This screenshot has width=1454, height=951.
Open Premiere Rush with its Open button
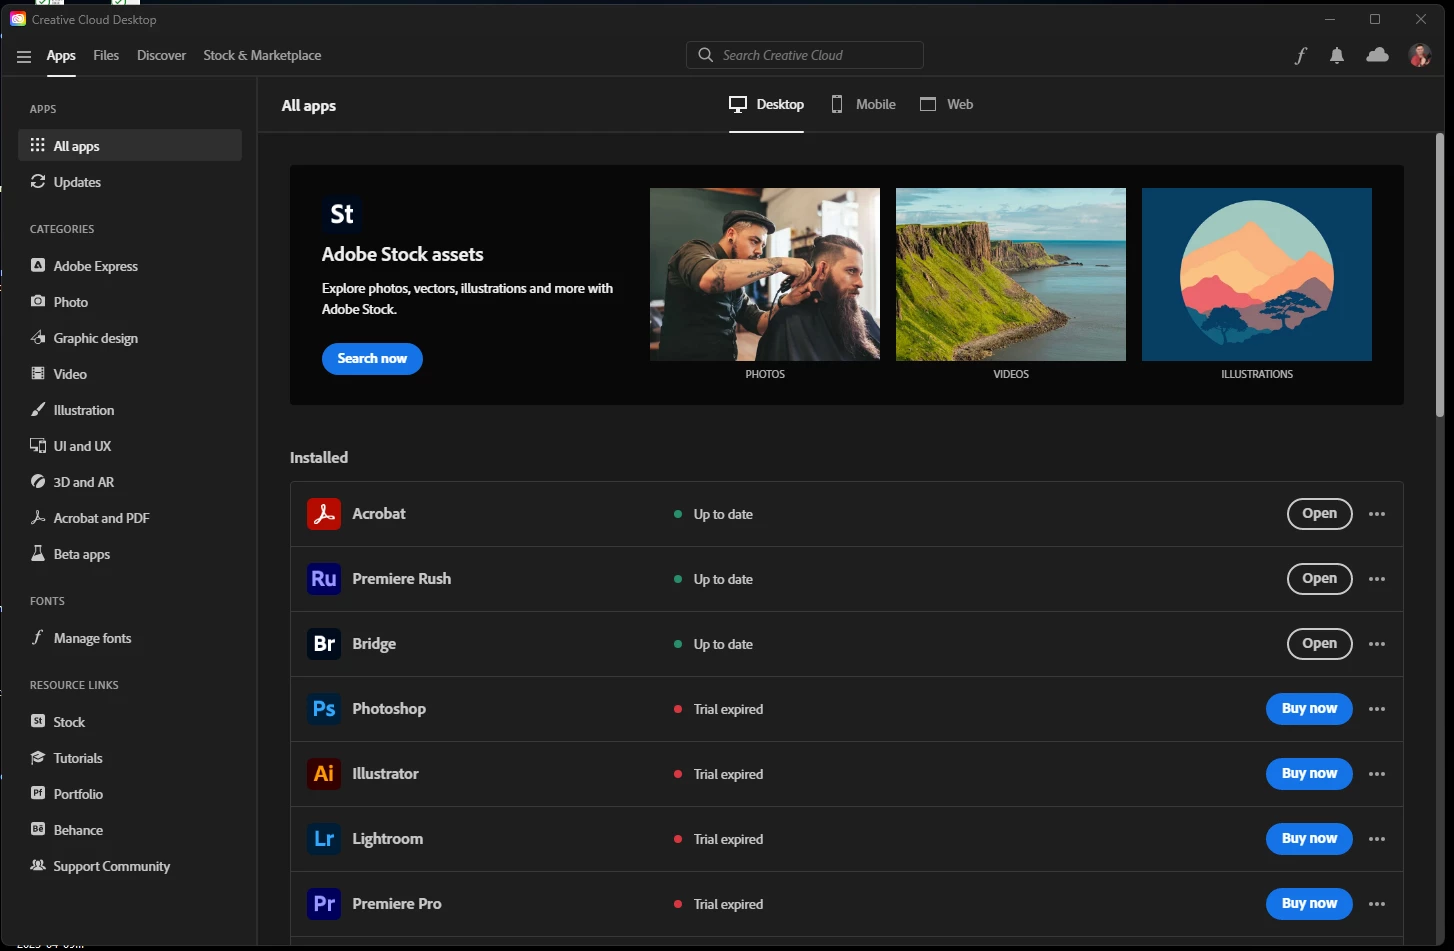point(1319,579)
